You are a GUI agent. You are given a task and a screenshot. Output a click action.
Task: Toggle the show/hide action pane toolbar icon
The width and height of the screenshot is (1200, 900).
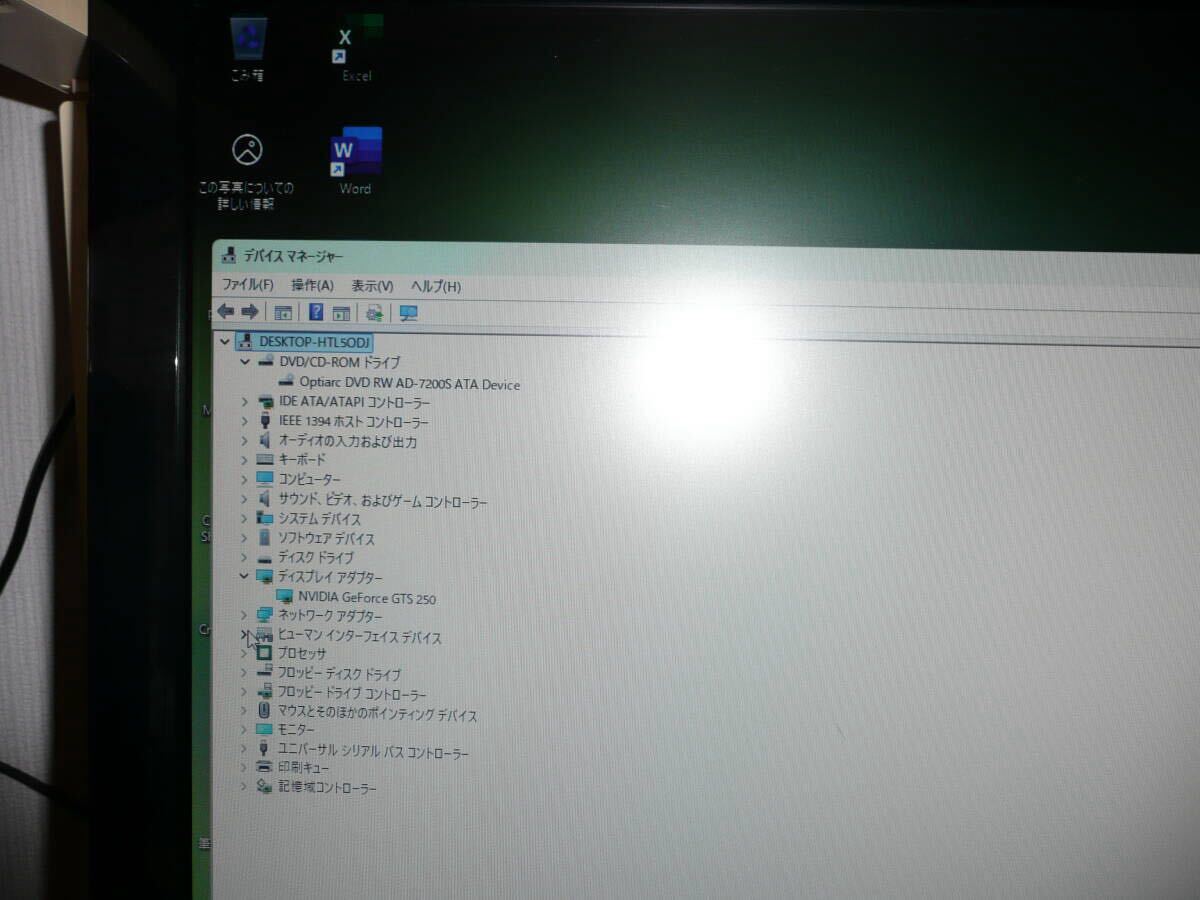pyautogui.click(x=341, y=313)
